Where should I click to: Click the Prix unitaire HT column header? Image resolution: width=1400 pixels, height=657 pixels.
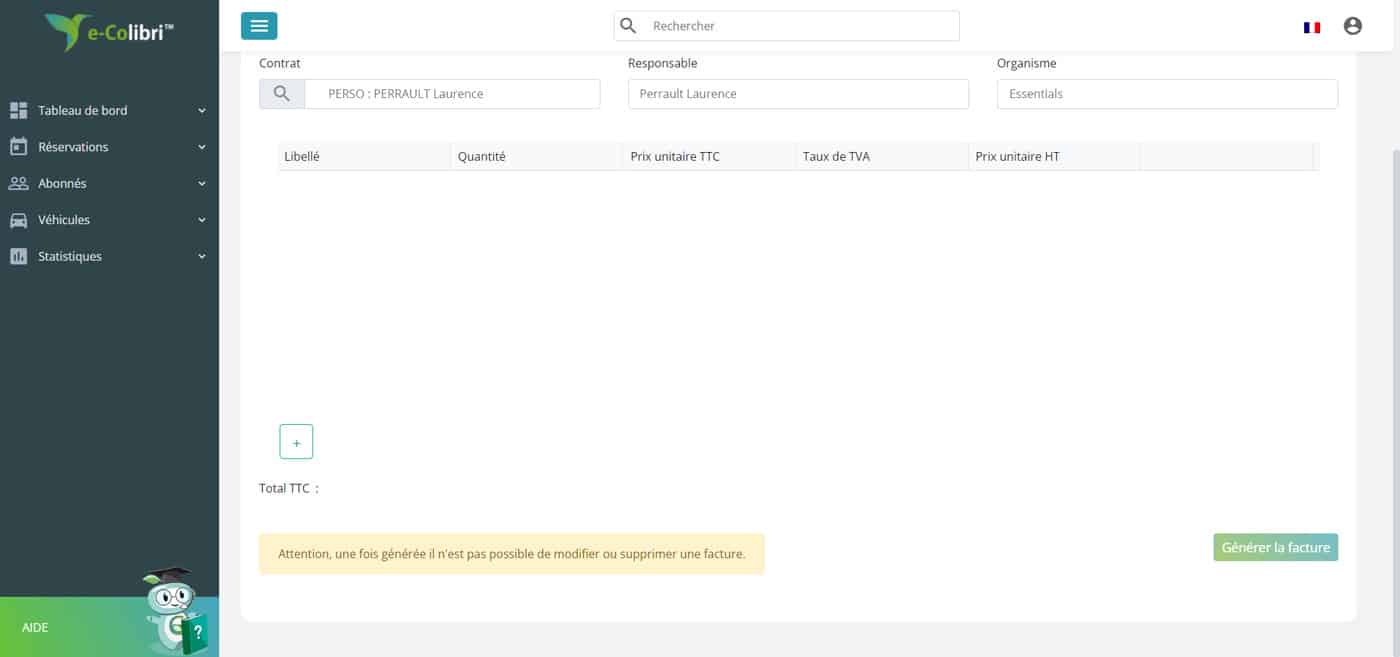pos(1055,157)
